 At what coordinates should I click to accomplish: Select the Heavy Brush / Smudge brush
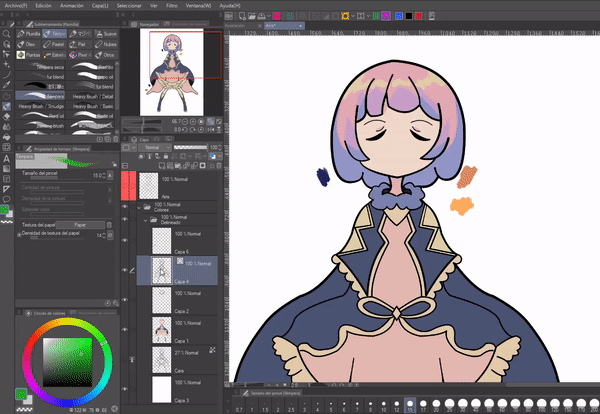[41, 106]
